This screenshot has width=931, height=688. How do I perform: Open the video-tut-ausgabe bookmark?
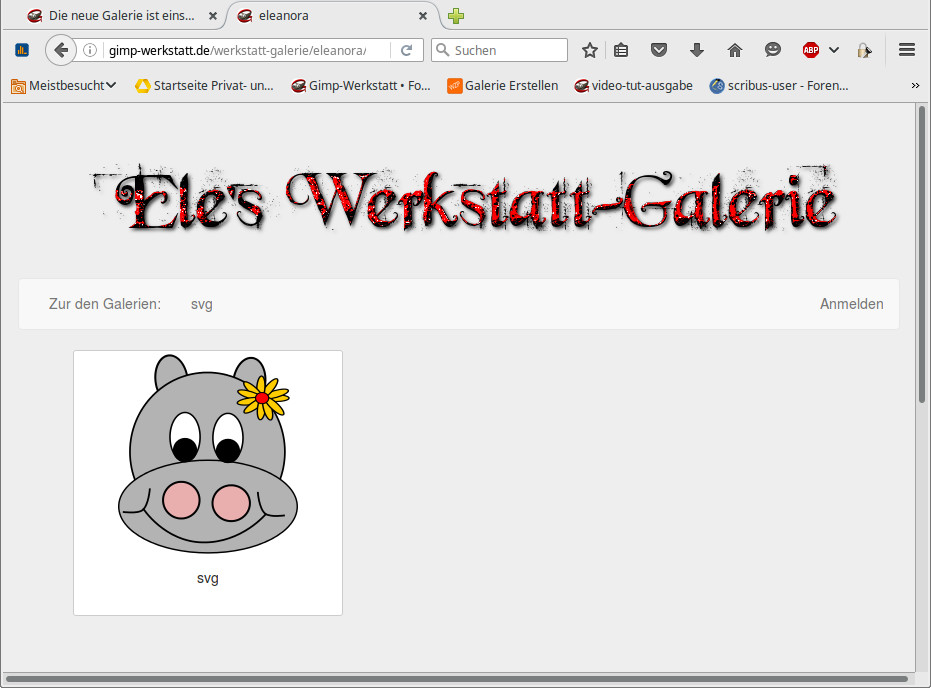tap(633, 86)
